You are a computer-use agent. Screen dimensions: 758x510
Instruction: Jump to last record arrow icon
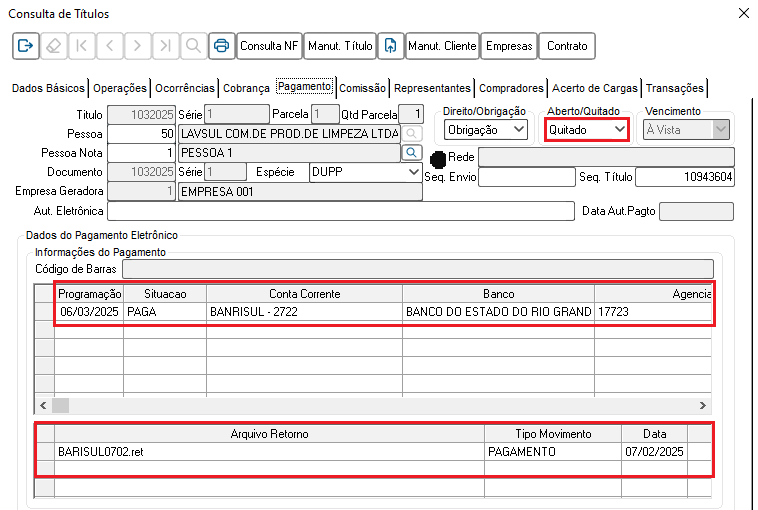click(166, 46)
